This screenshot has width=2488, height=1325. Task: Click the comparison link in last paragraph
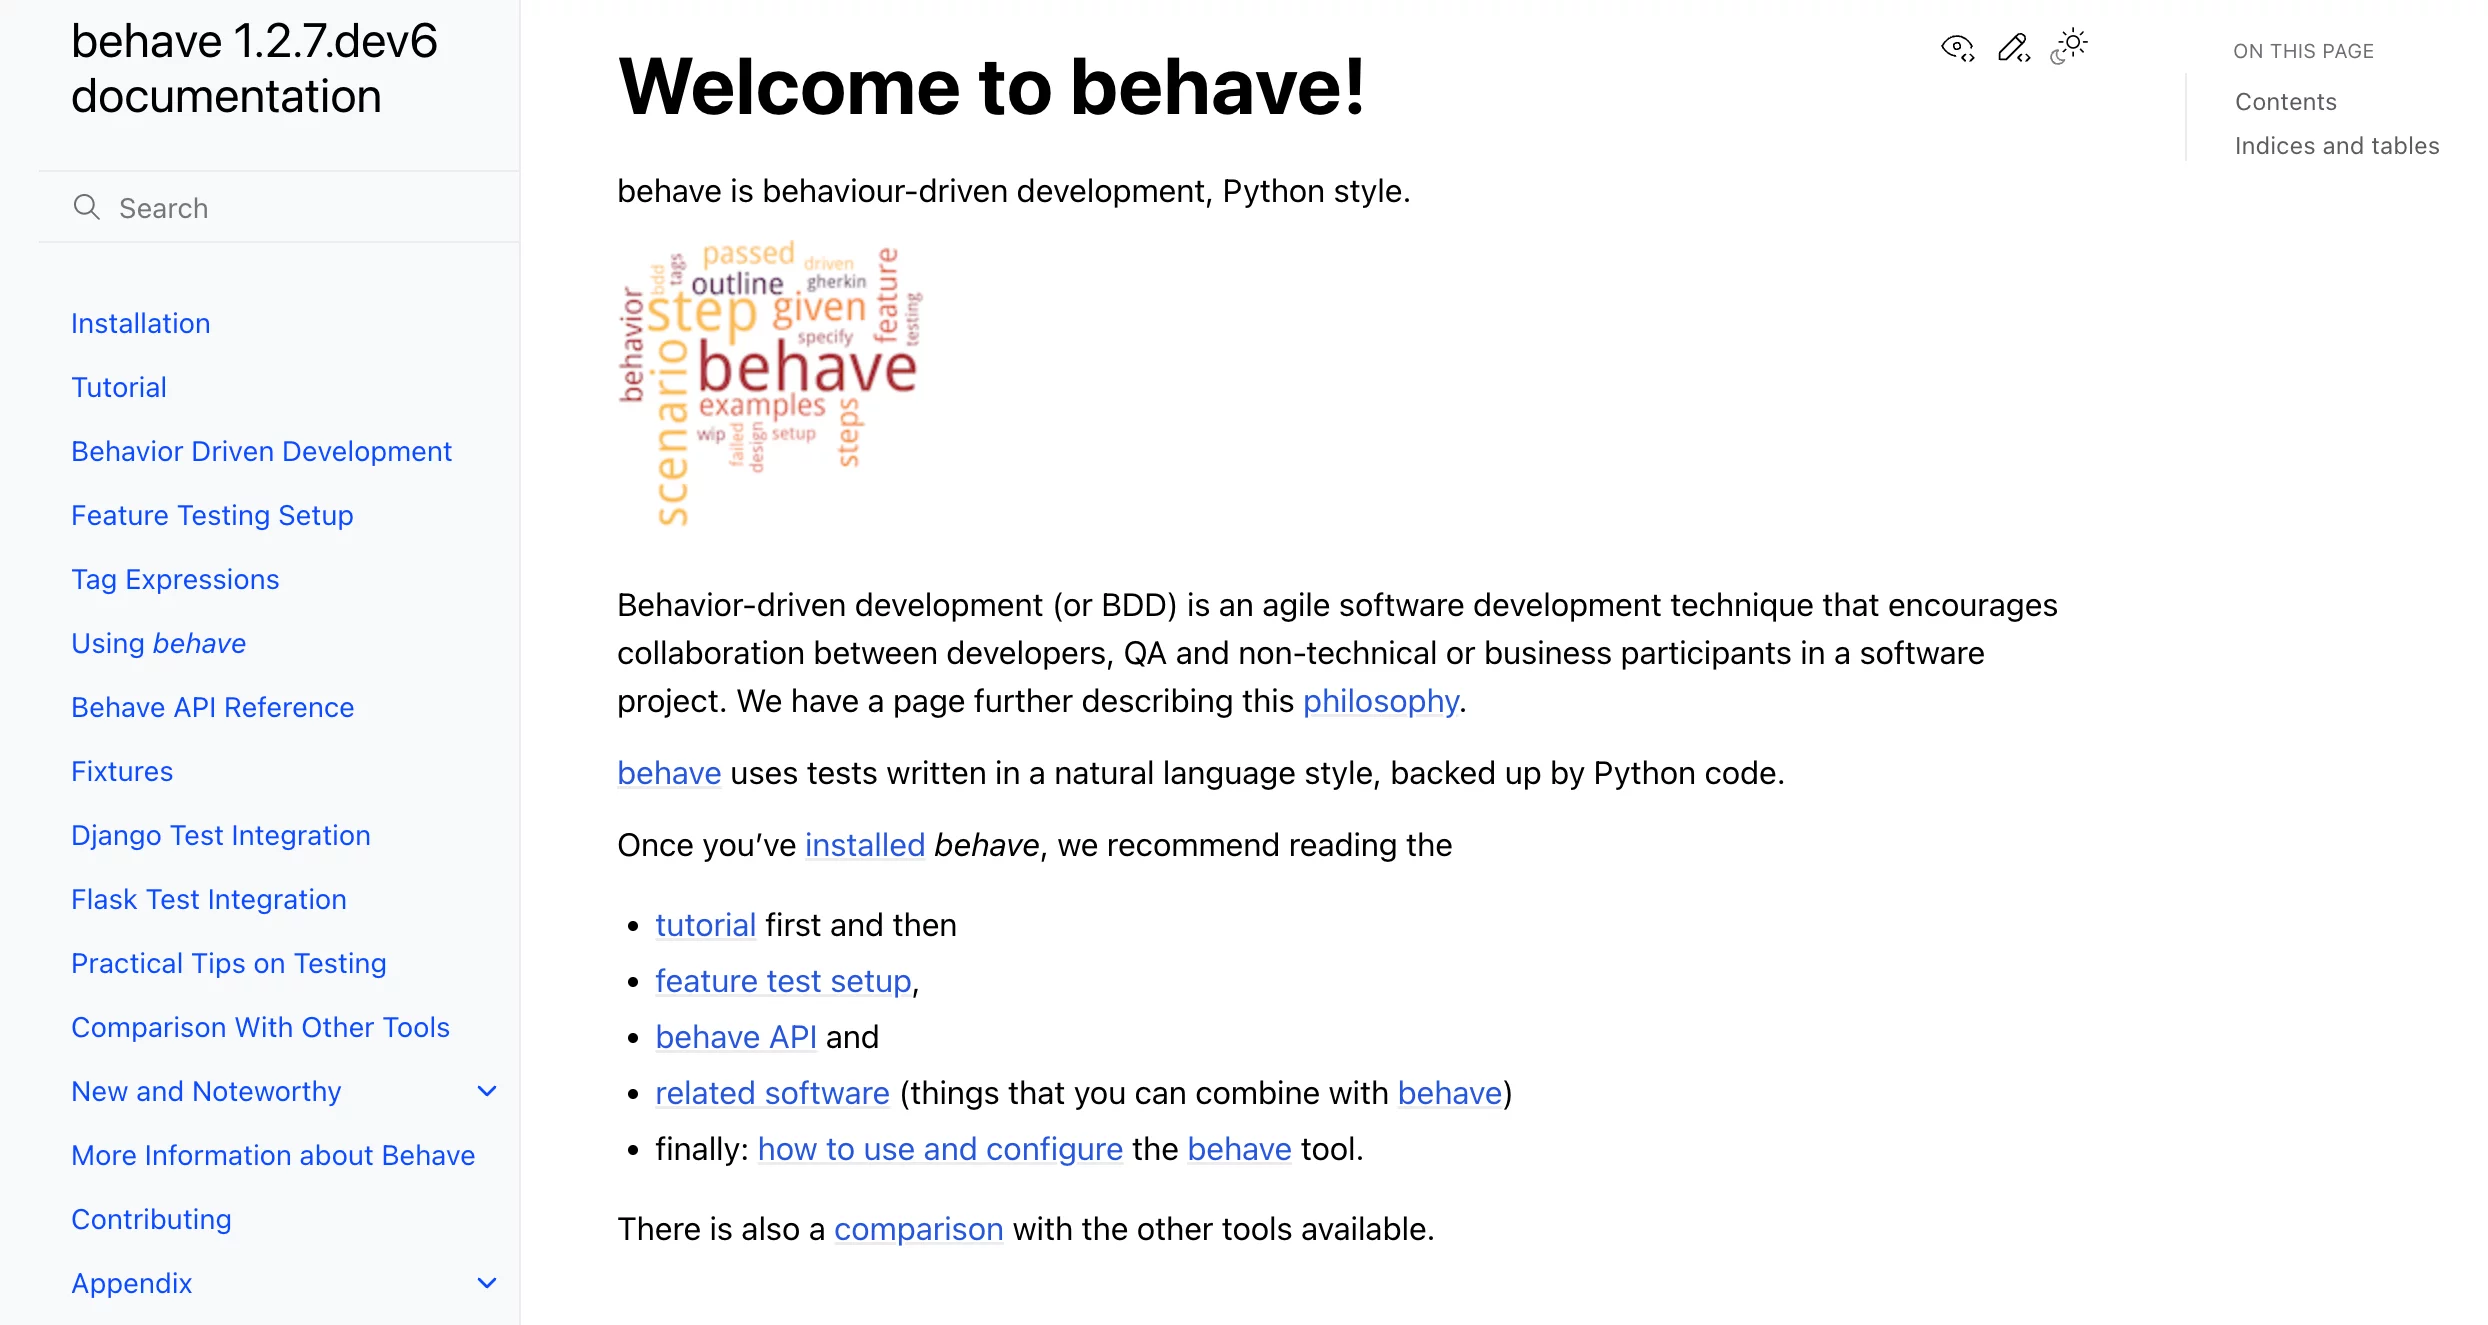918,1229
